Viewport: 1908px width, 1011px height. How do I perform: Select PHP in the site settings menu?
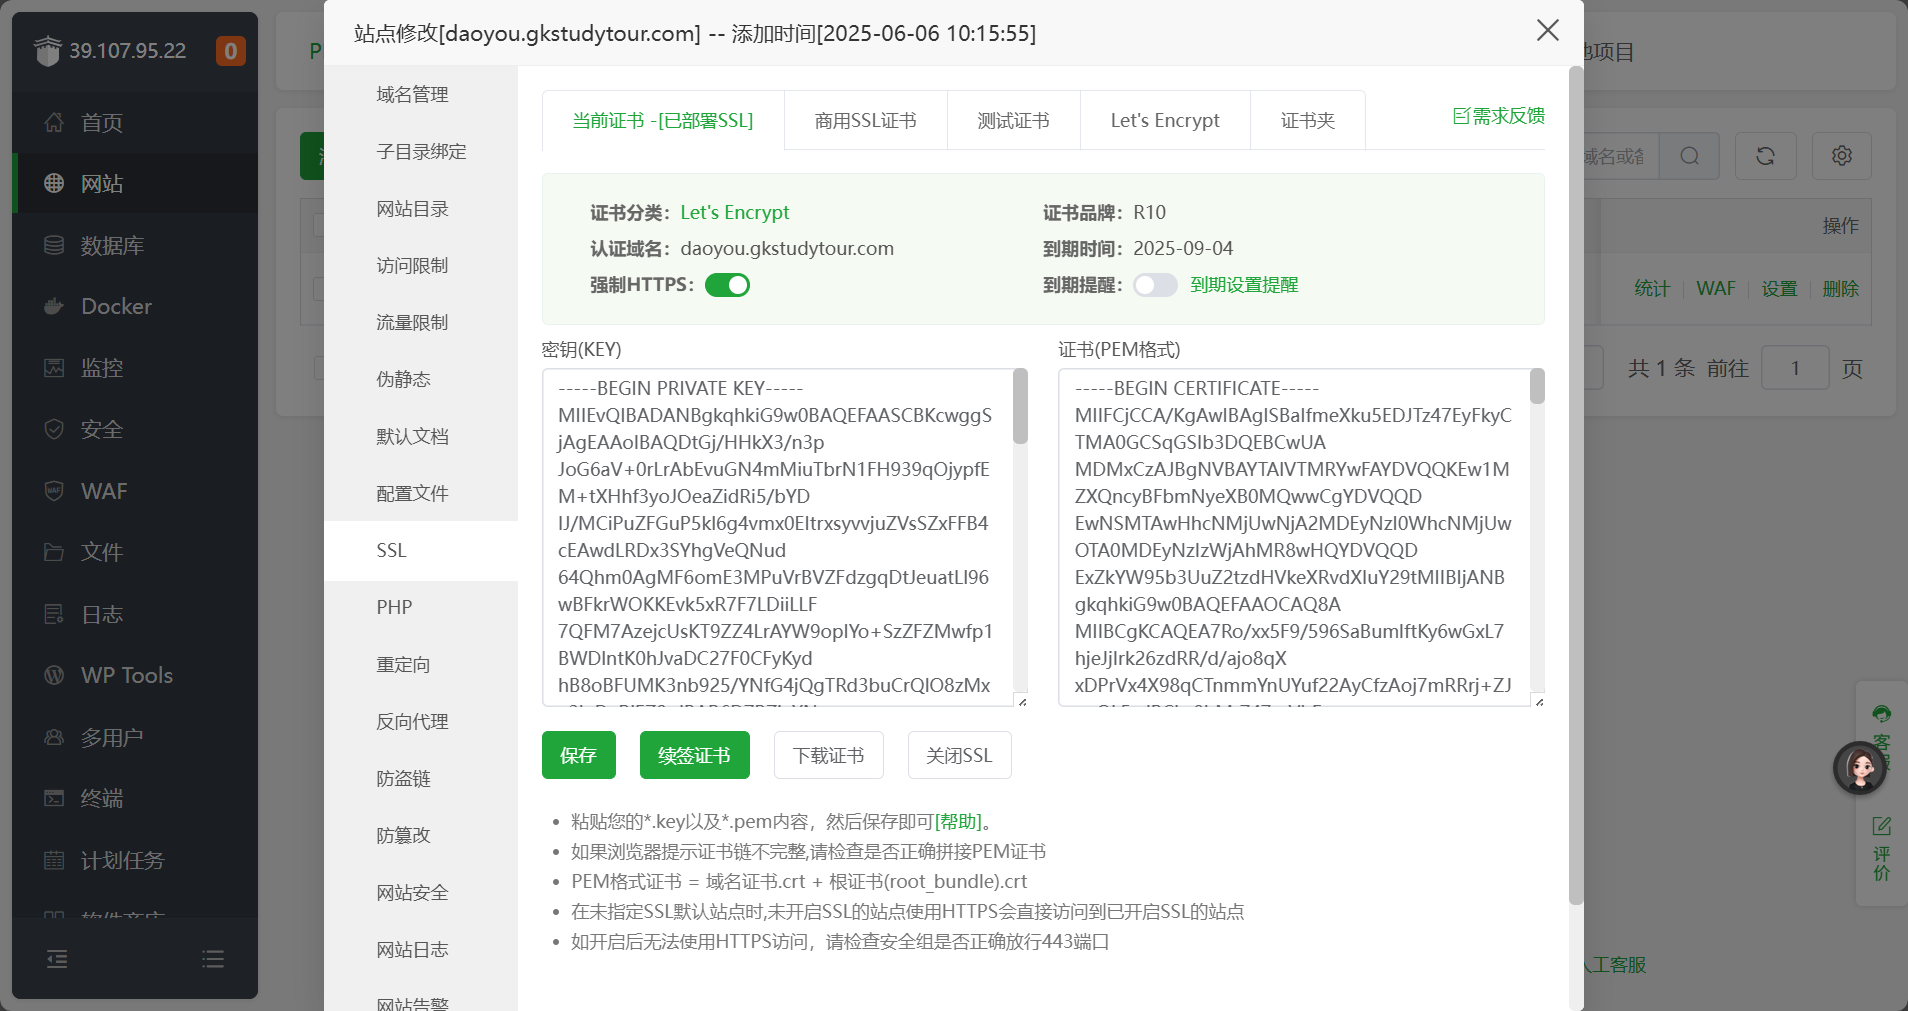click(394, 607)
